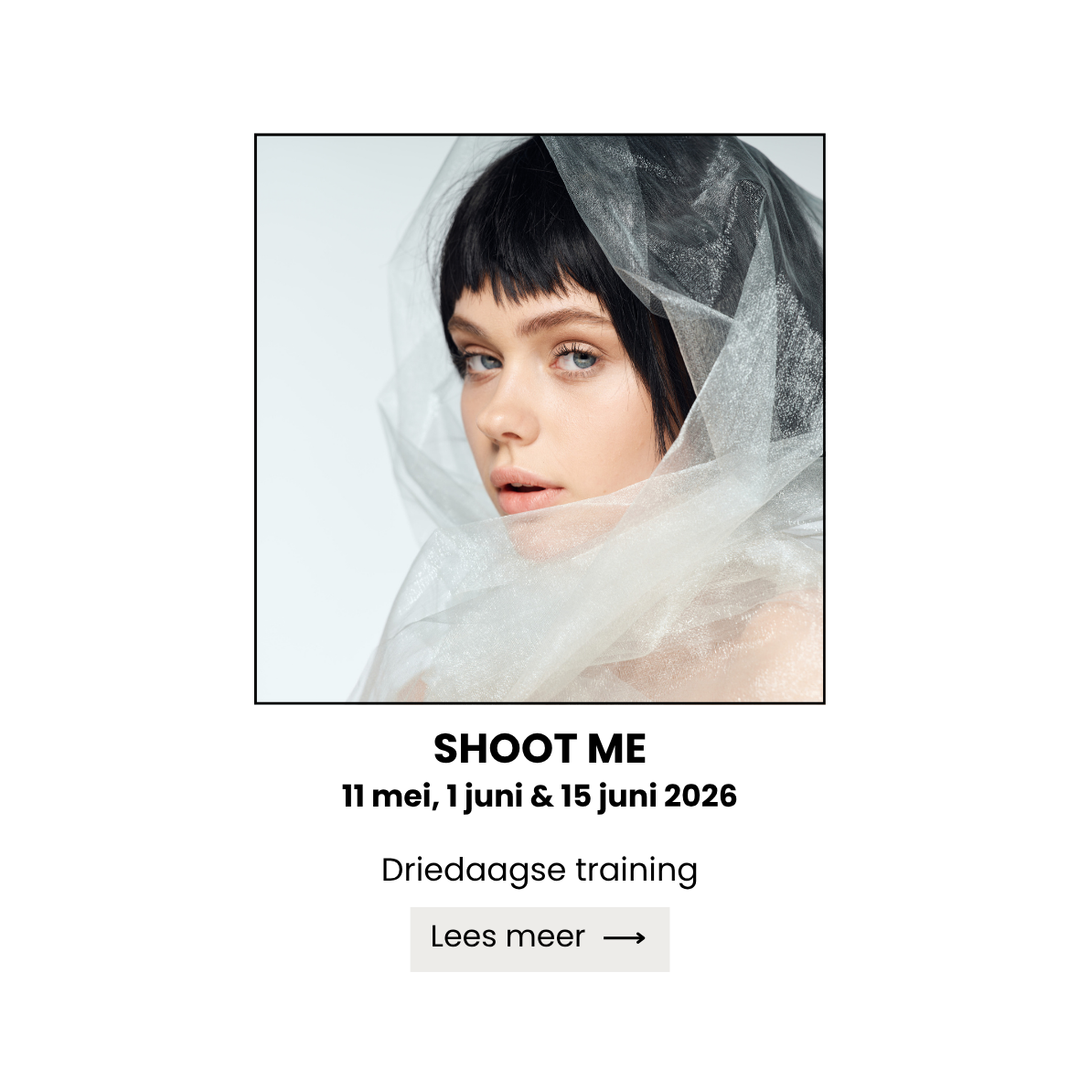Click the 'Lees meer' text label

(508, 937)
